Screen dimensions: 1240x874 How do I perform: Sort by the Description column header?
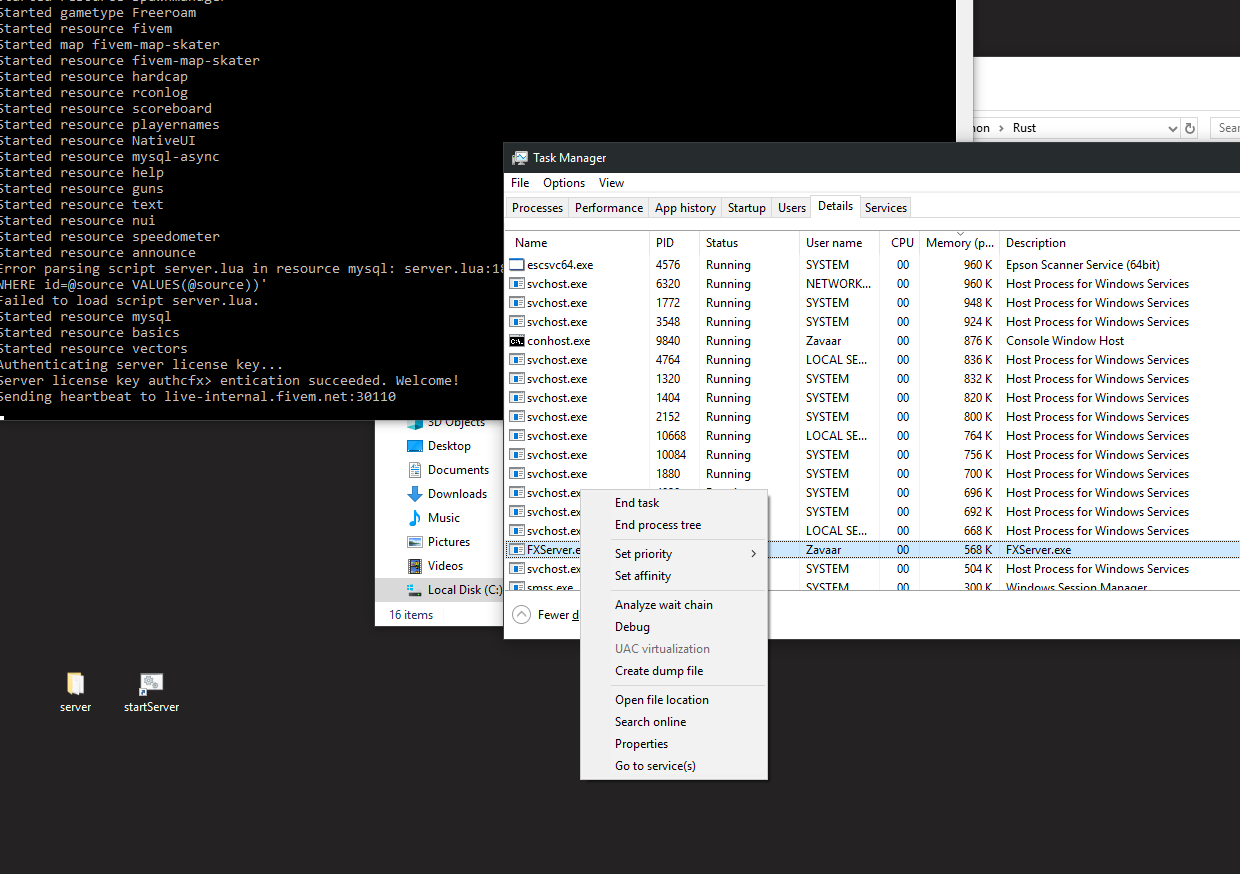[1119, 243]
